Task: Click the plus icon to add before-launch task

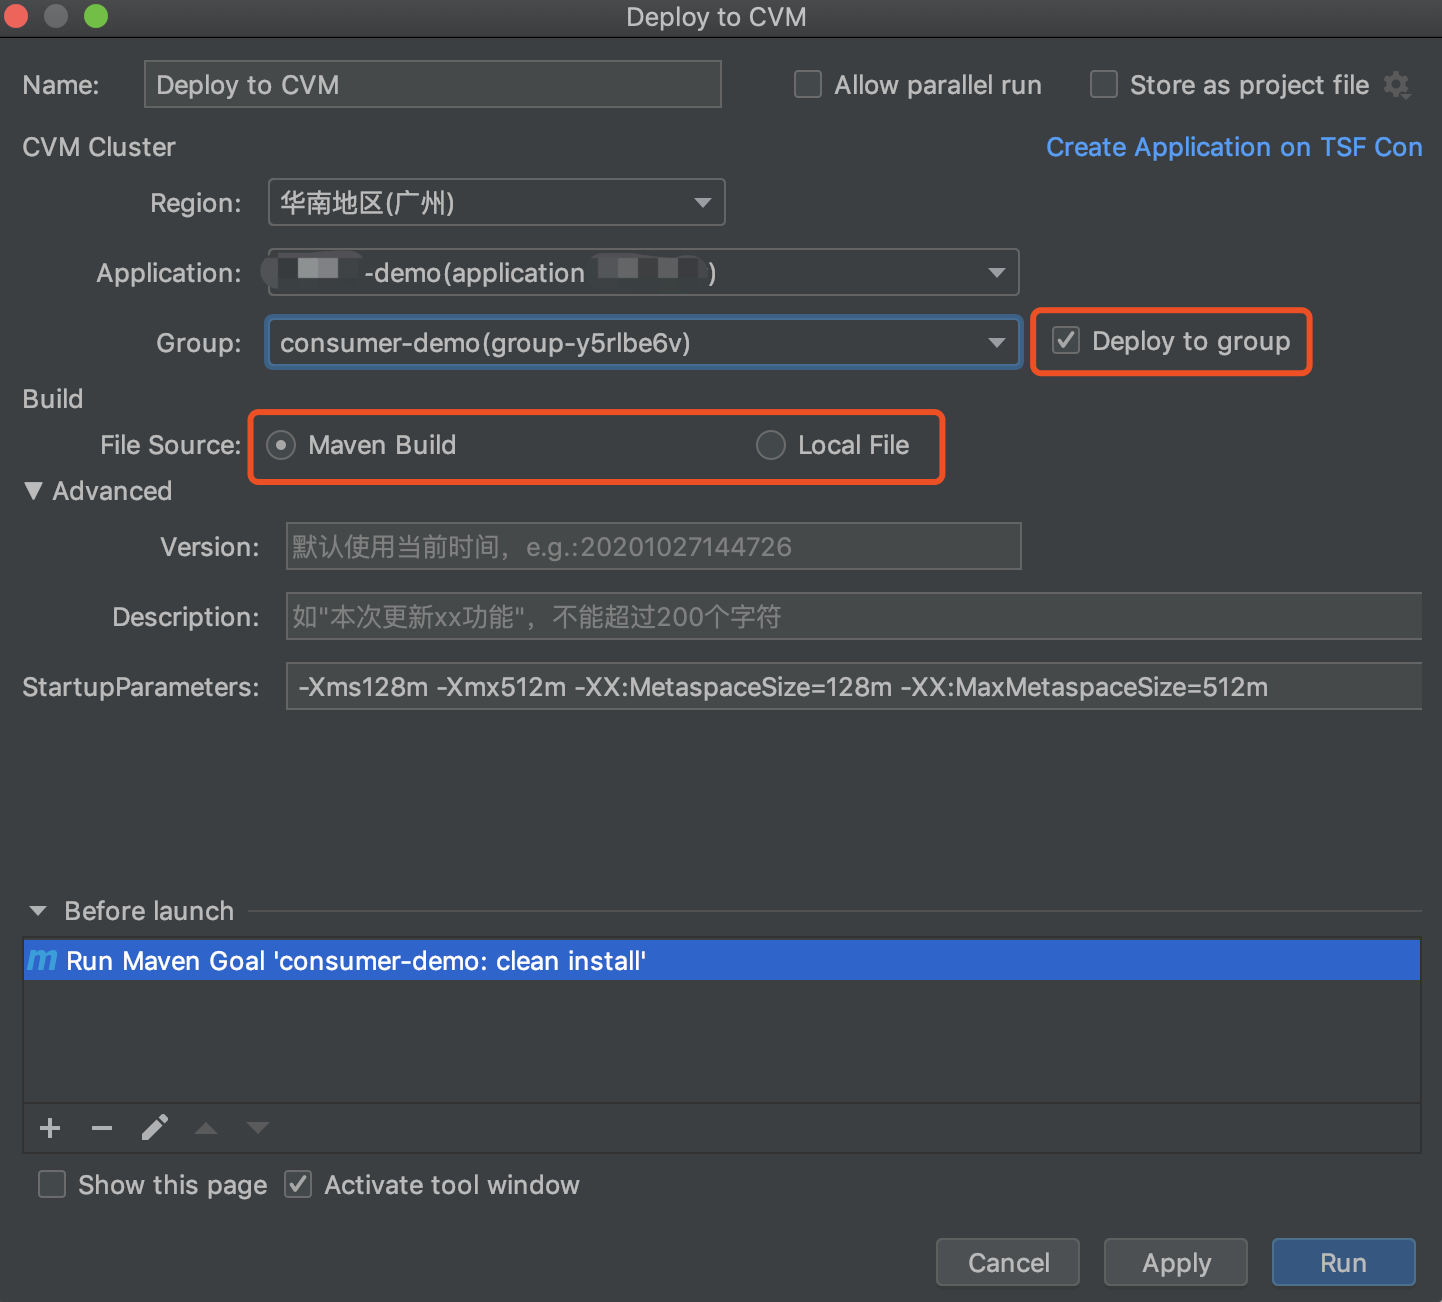Action: click(x=50, y=1128)
